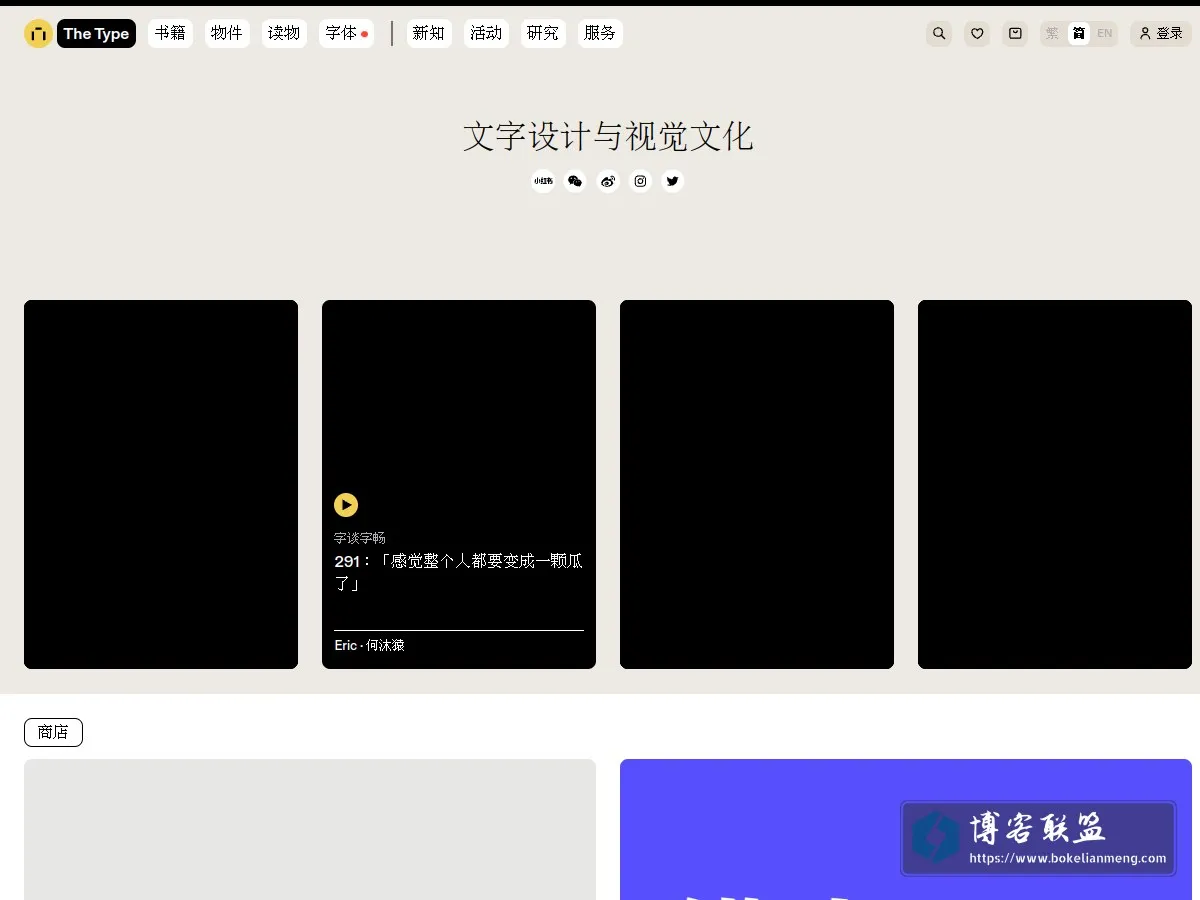Click the 字谈字畅 podcast label
The width and height of the screenshot is (1200, 900).
click(x=359, y=538)
